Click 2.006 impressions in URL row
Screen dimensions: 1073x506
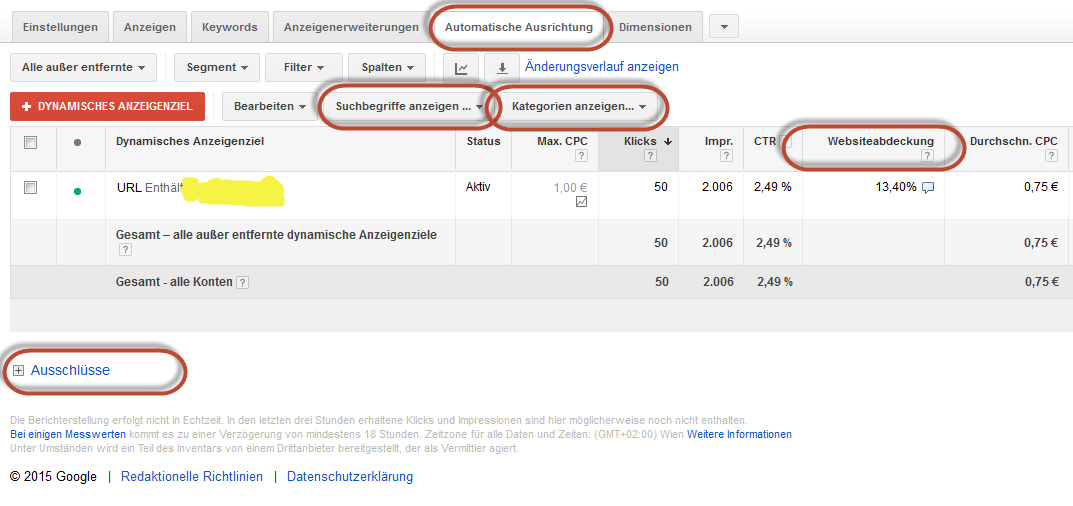(717, 187)
